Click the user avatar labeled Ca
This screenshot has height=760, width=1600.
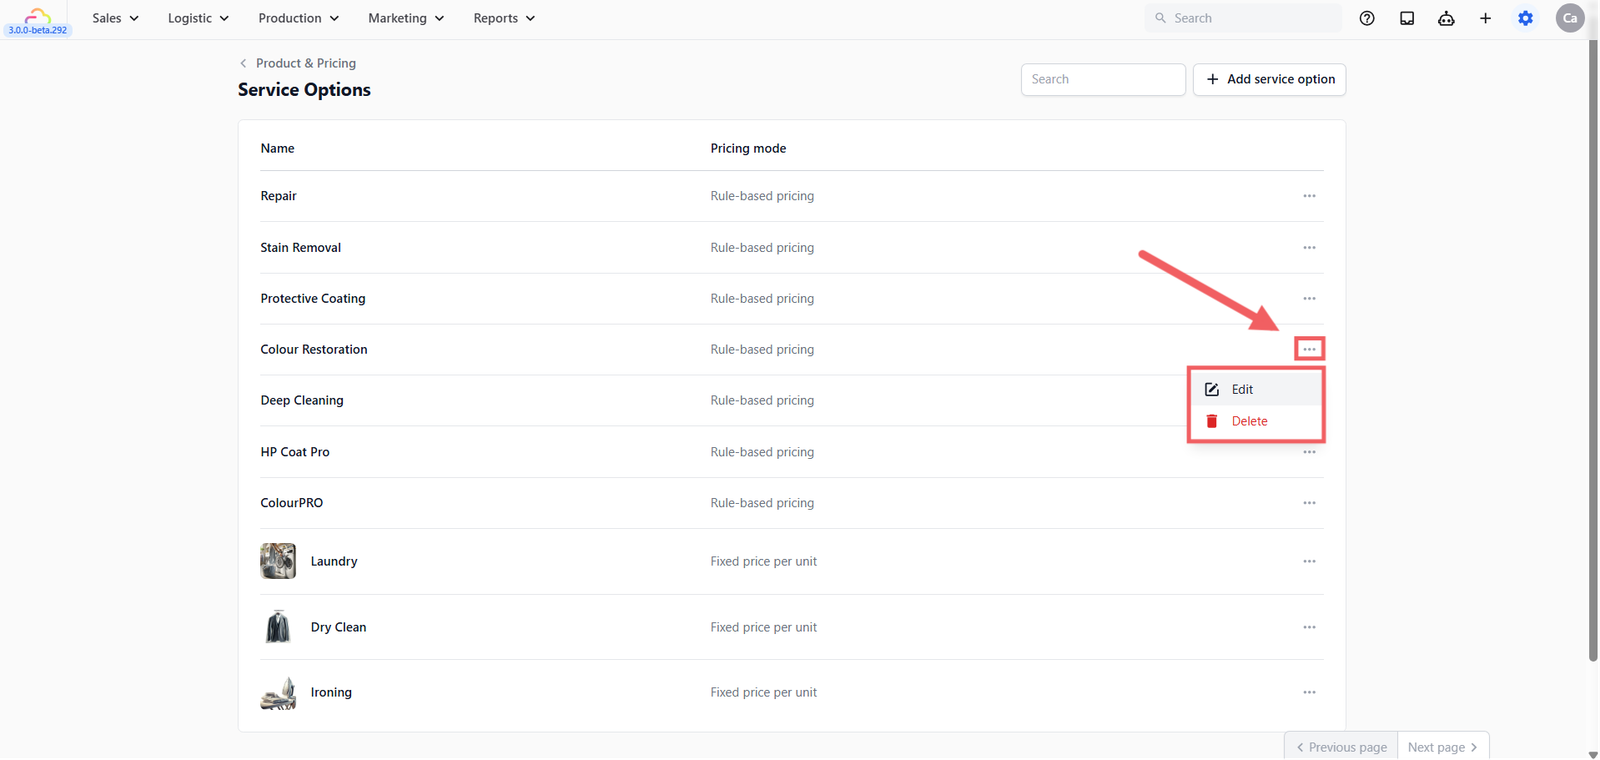click(x=1570, y=18)
